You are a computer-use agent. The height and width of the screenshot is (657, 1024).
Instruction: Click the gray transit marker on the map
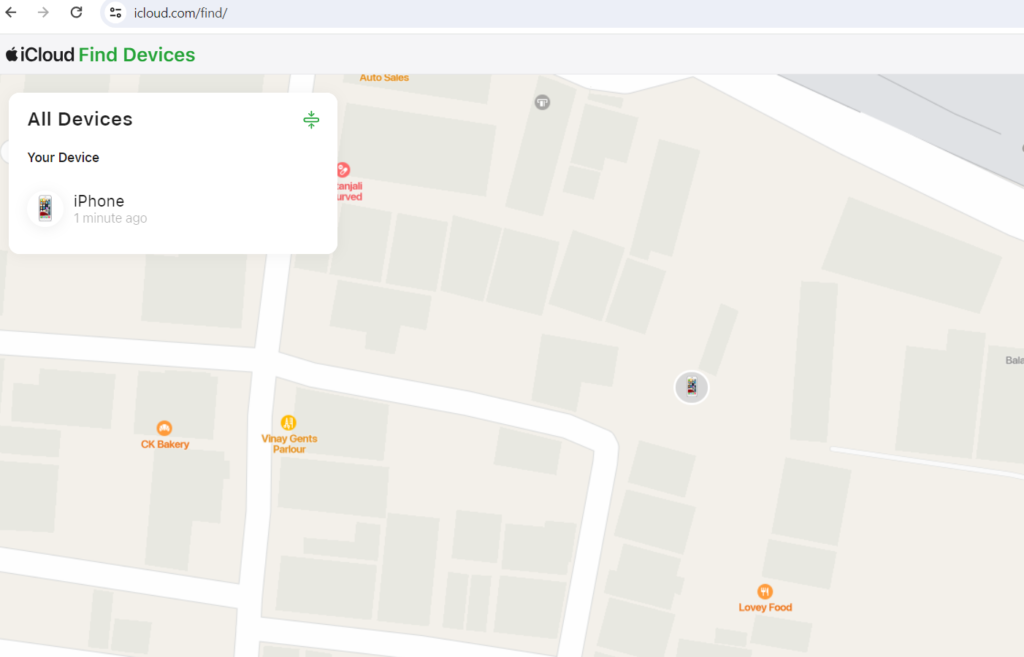pos(542,103)
